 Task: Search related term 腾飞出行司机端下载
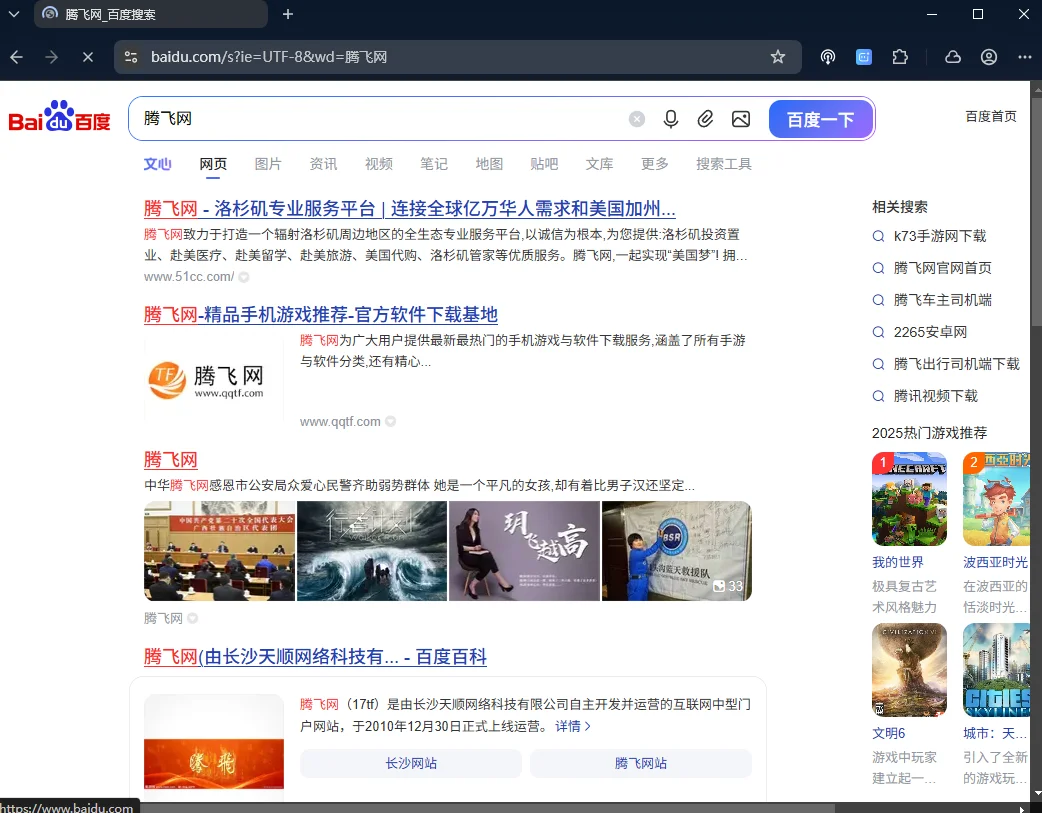click(956, 364)
